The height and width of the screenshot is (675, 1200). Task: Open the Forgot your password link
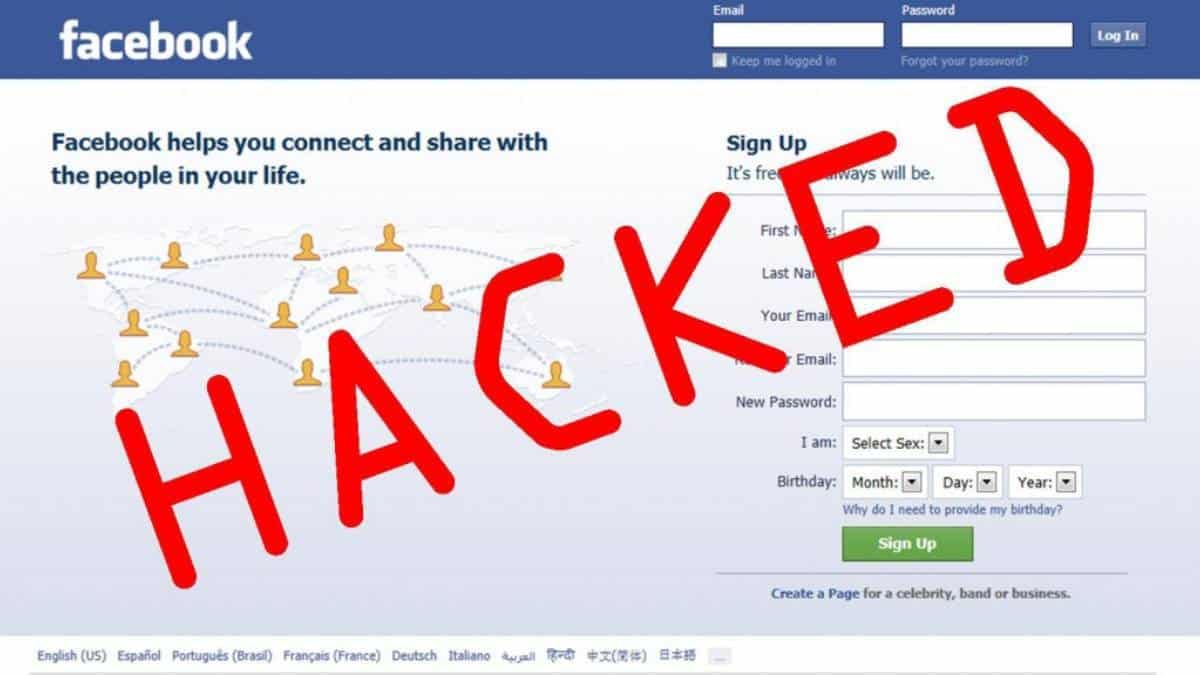tap(964, 61)
